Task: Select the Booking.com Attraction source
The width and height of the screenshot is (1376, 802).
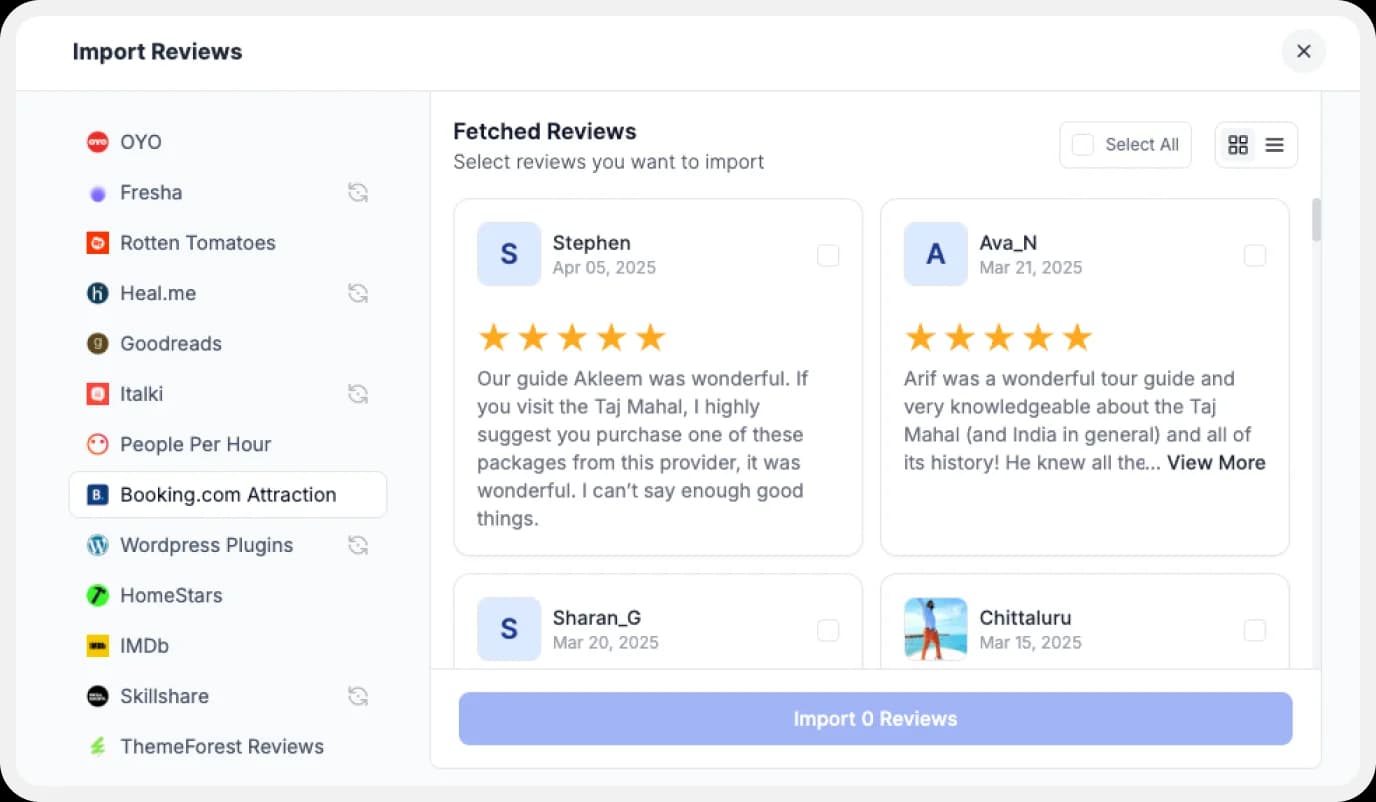Action: [x=227, y=494]
